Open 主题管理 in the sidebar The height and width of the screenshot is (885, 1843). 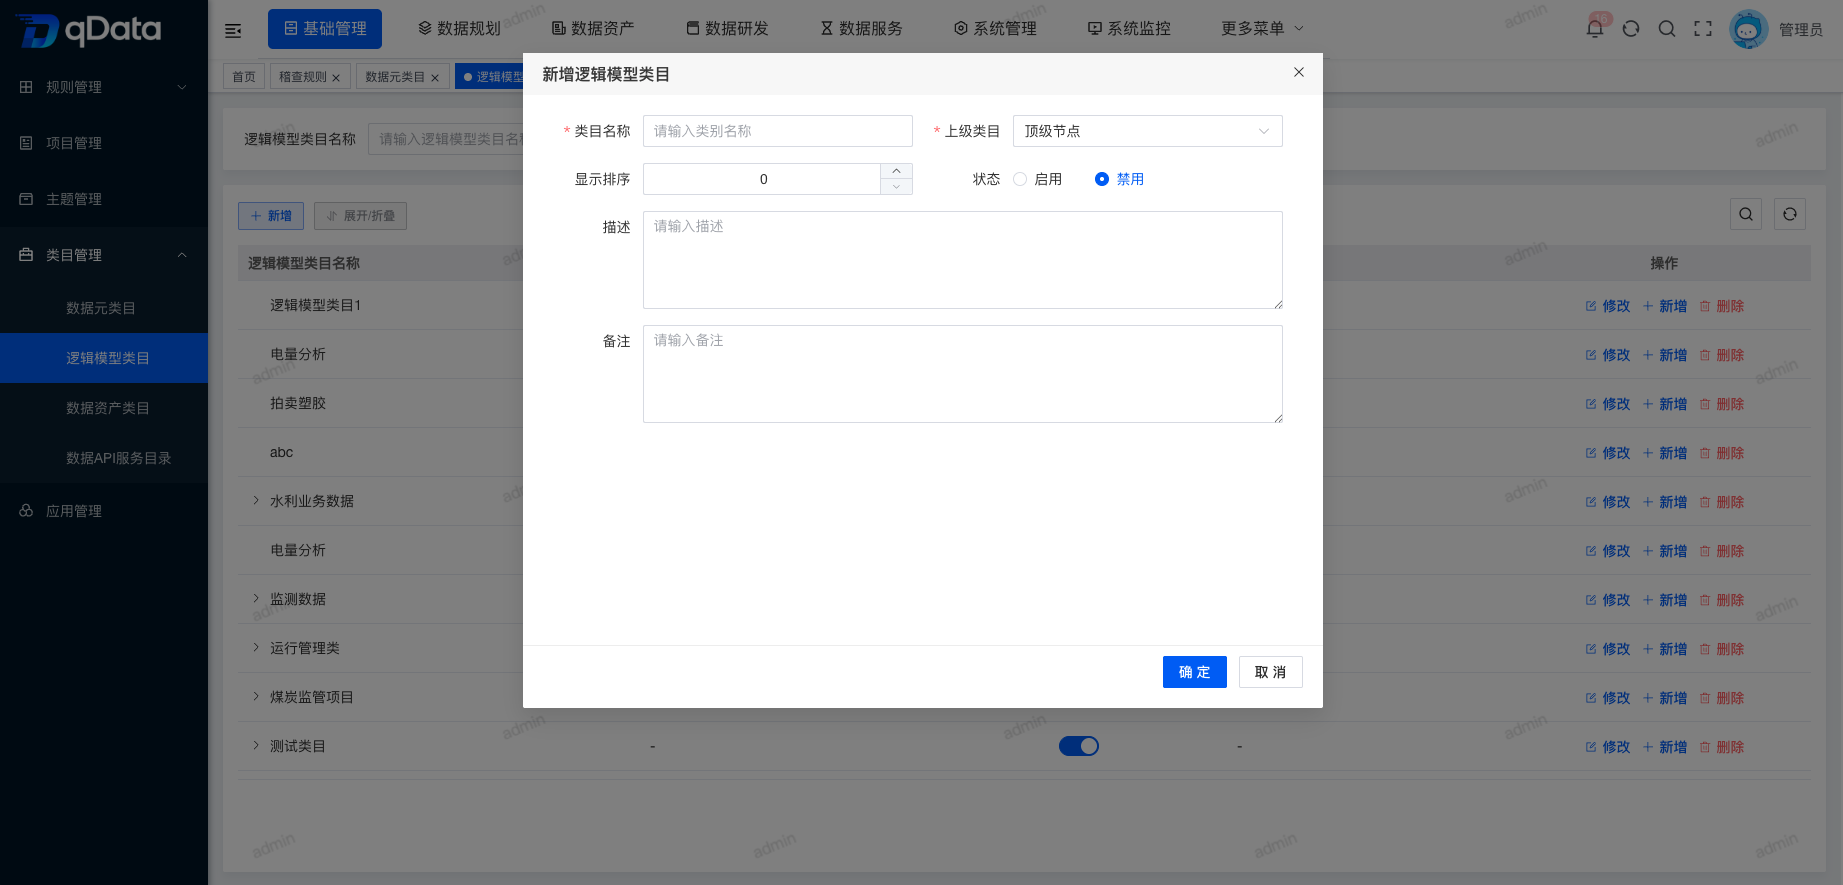click(104, 199)
